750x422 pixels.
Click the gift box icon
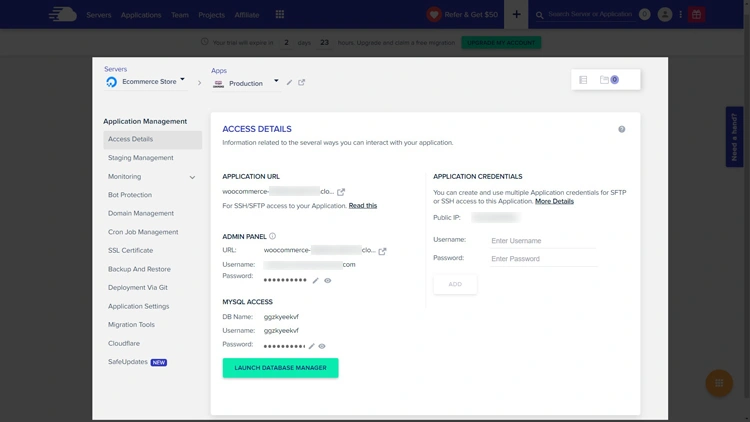pos(696,15)
